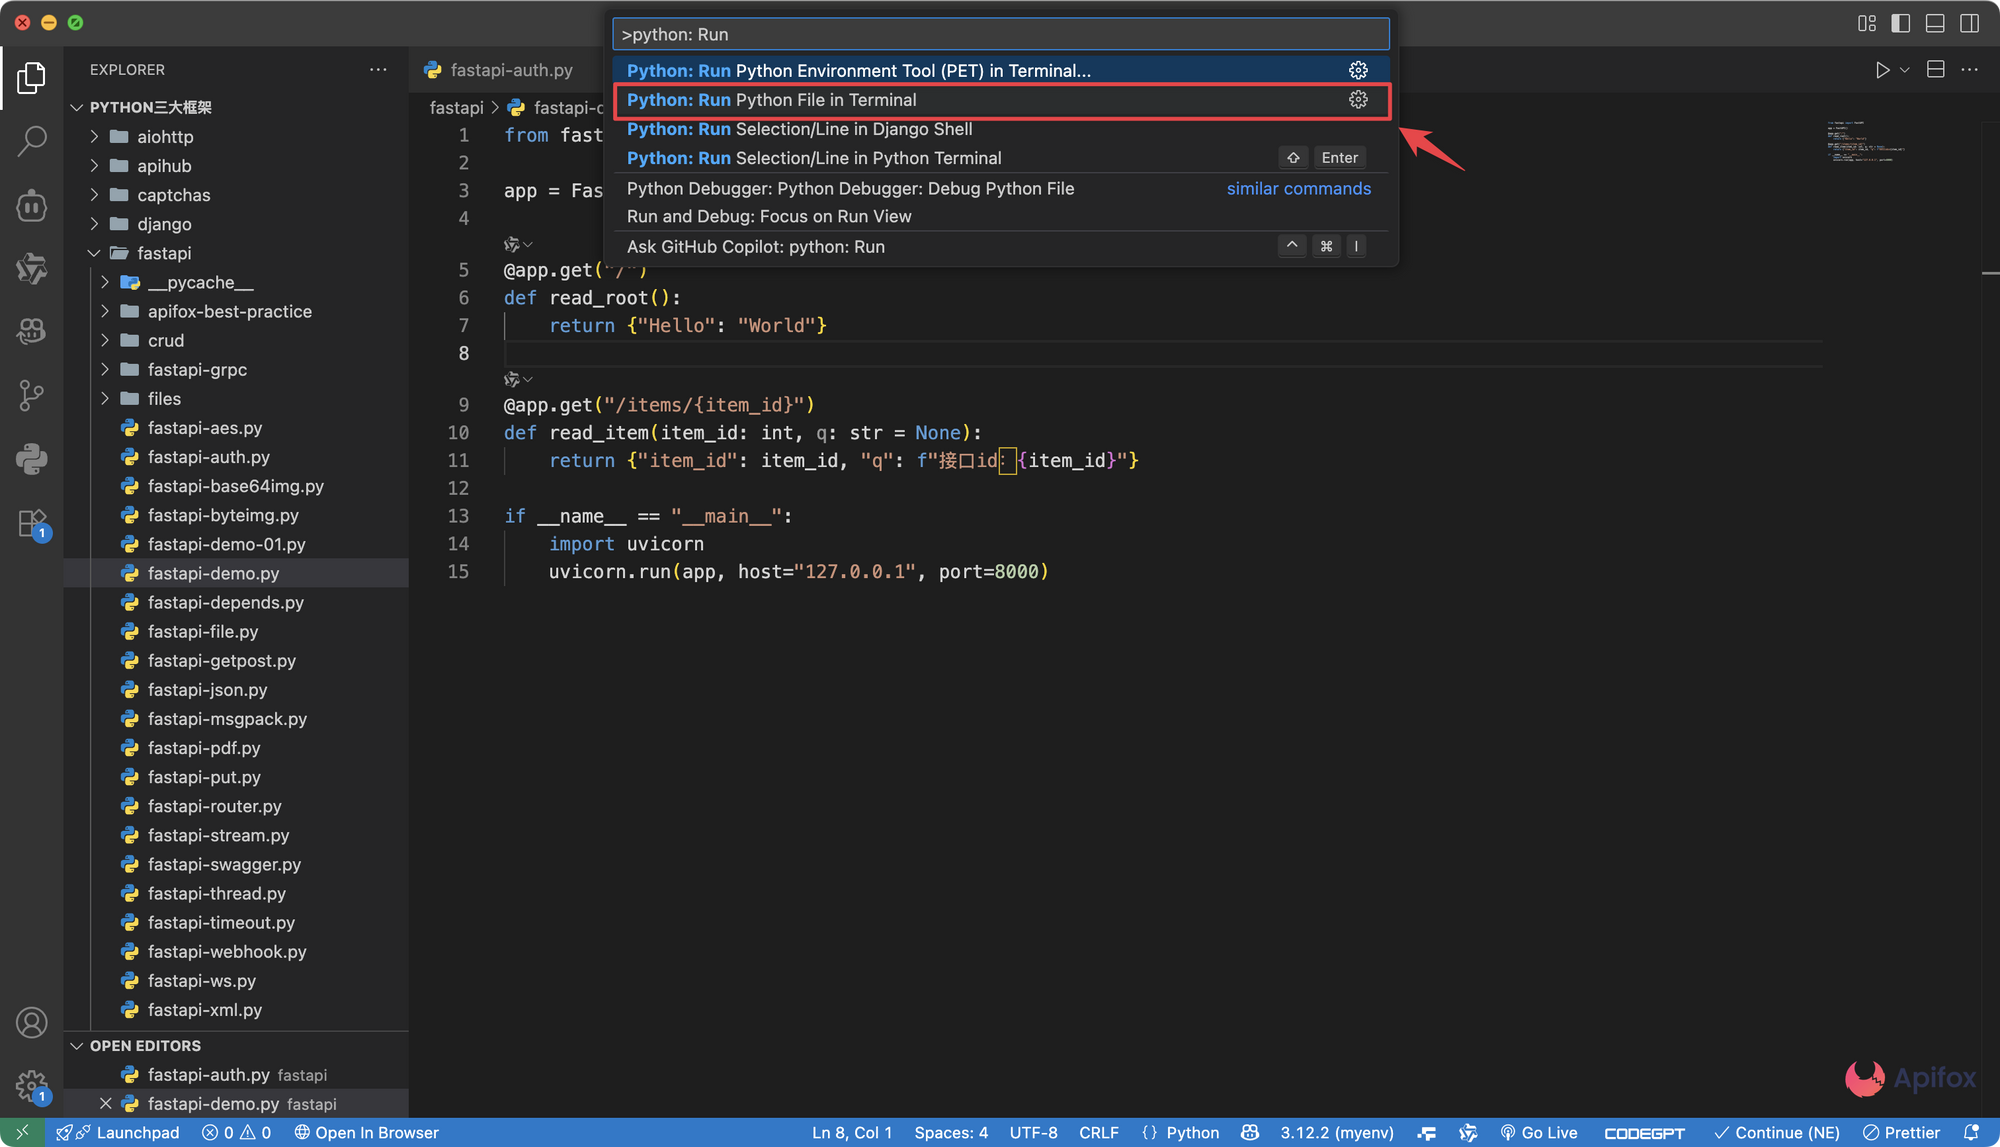Screen dimensions: 2000x1147
Task: Click the Run Python File play icon
Action: (1882, 70)
